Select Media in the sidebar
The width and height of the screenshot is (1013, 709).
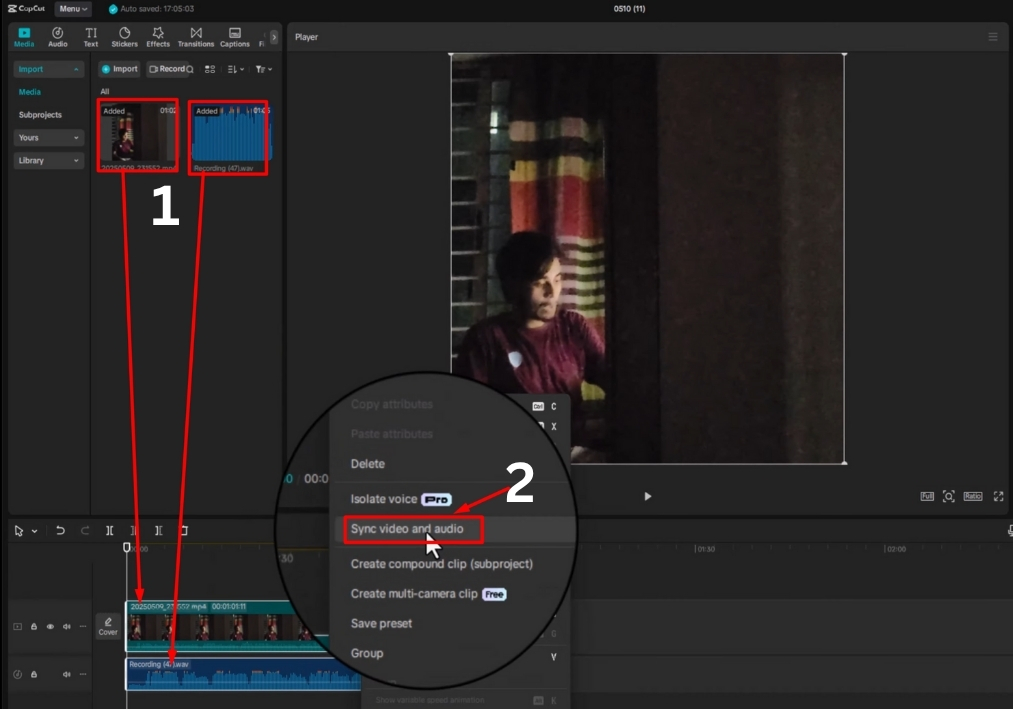[x=30, y=92]
